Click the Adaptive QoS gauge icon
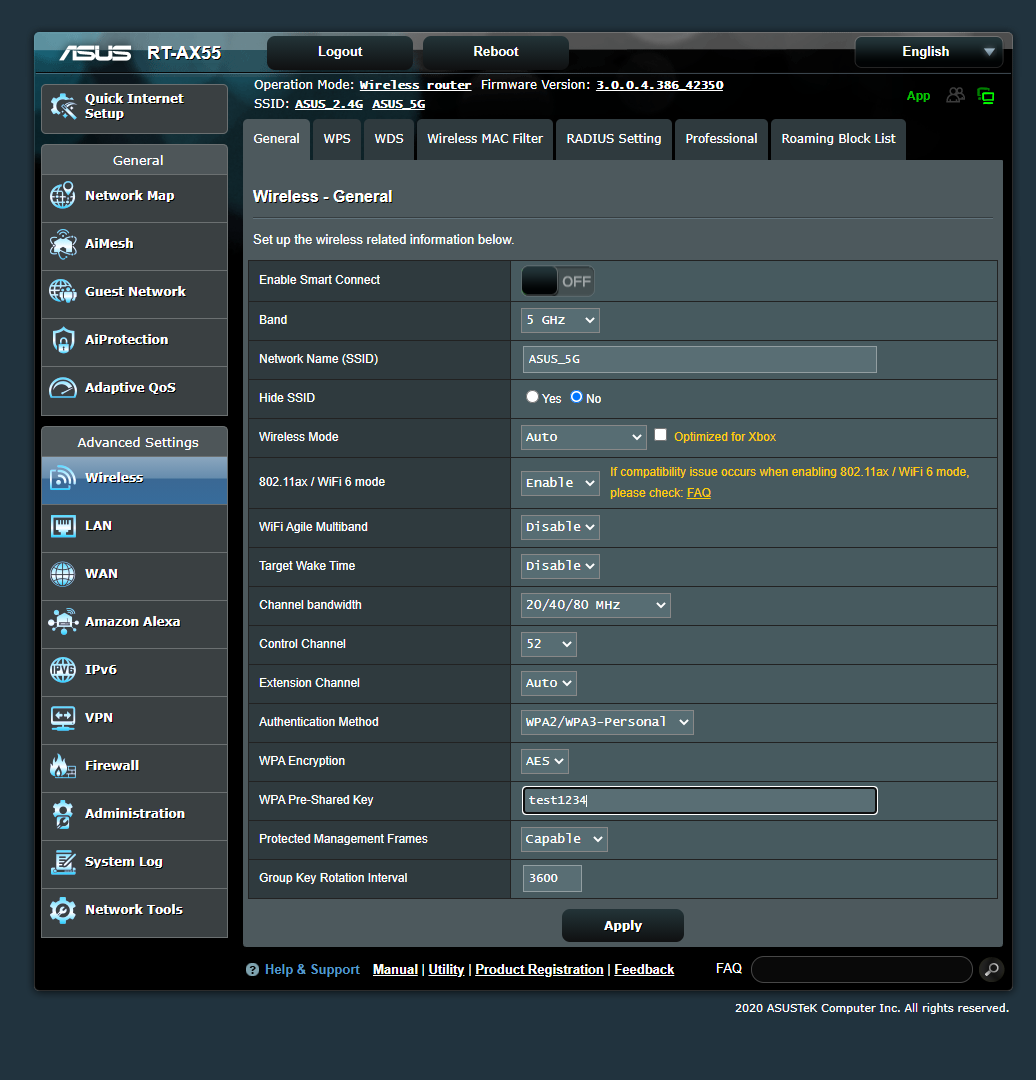The image size is (1036, 1080). pos(63,388)
